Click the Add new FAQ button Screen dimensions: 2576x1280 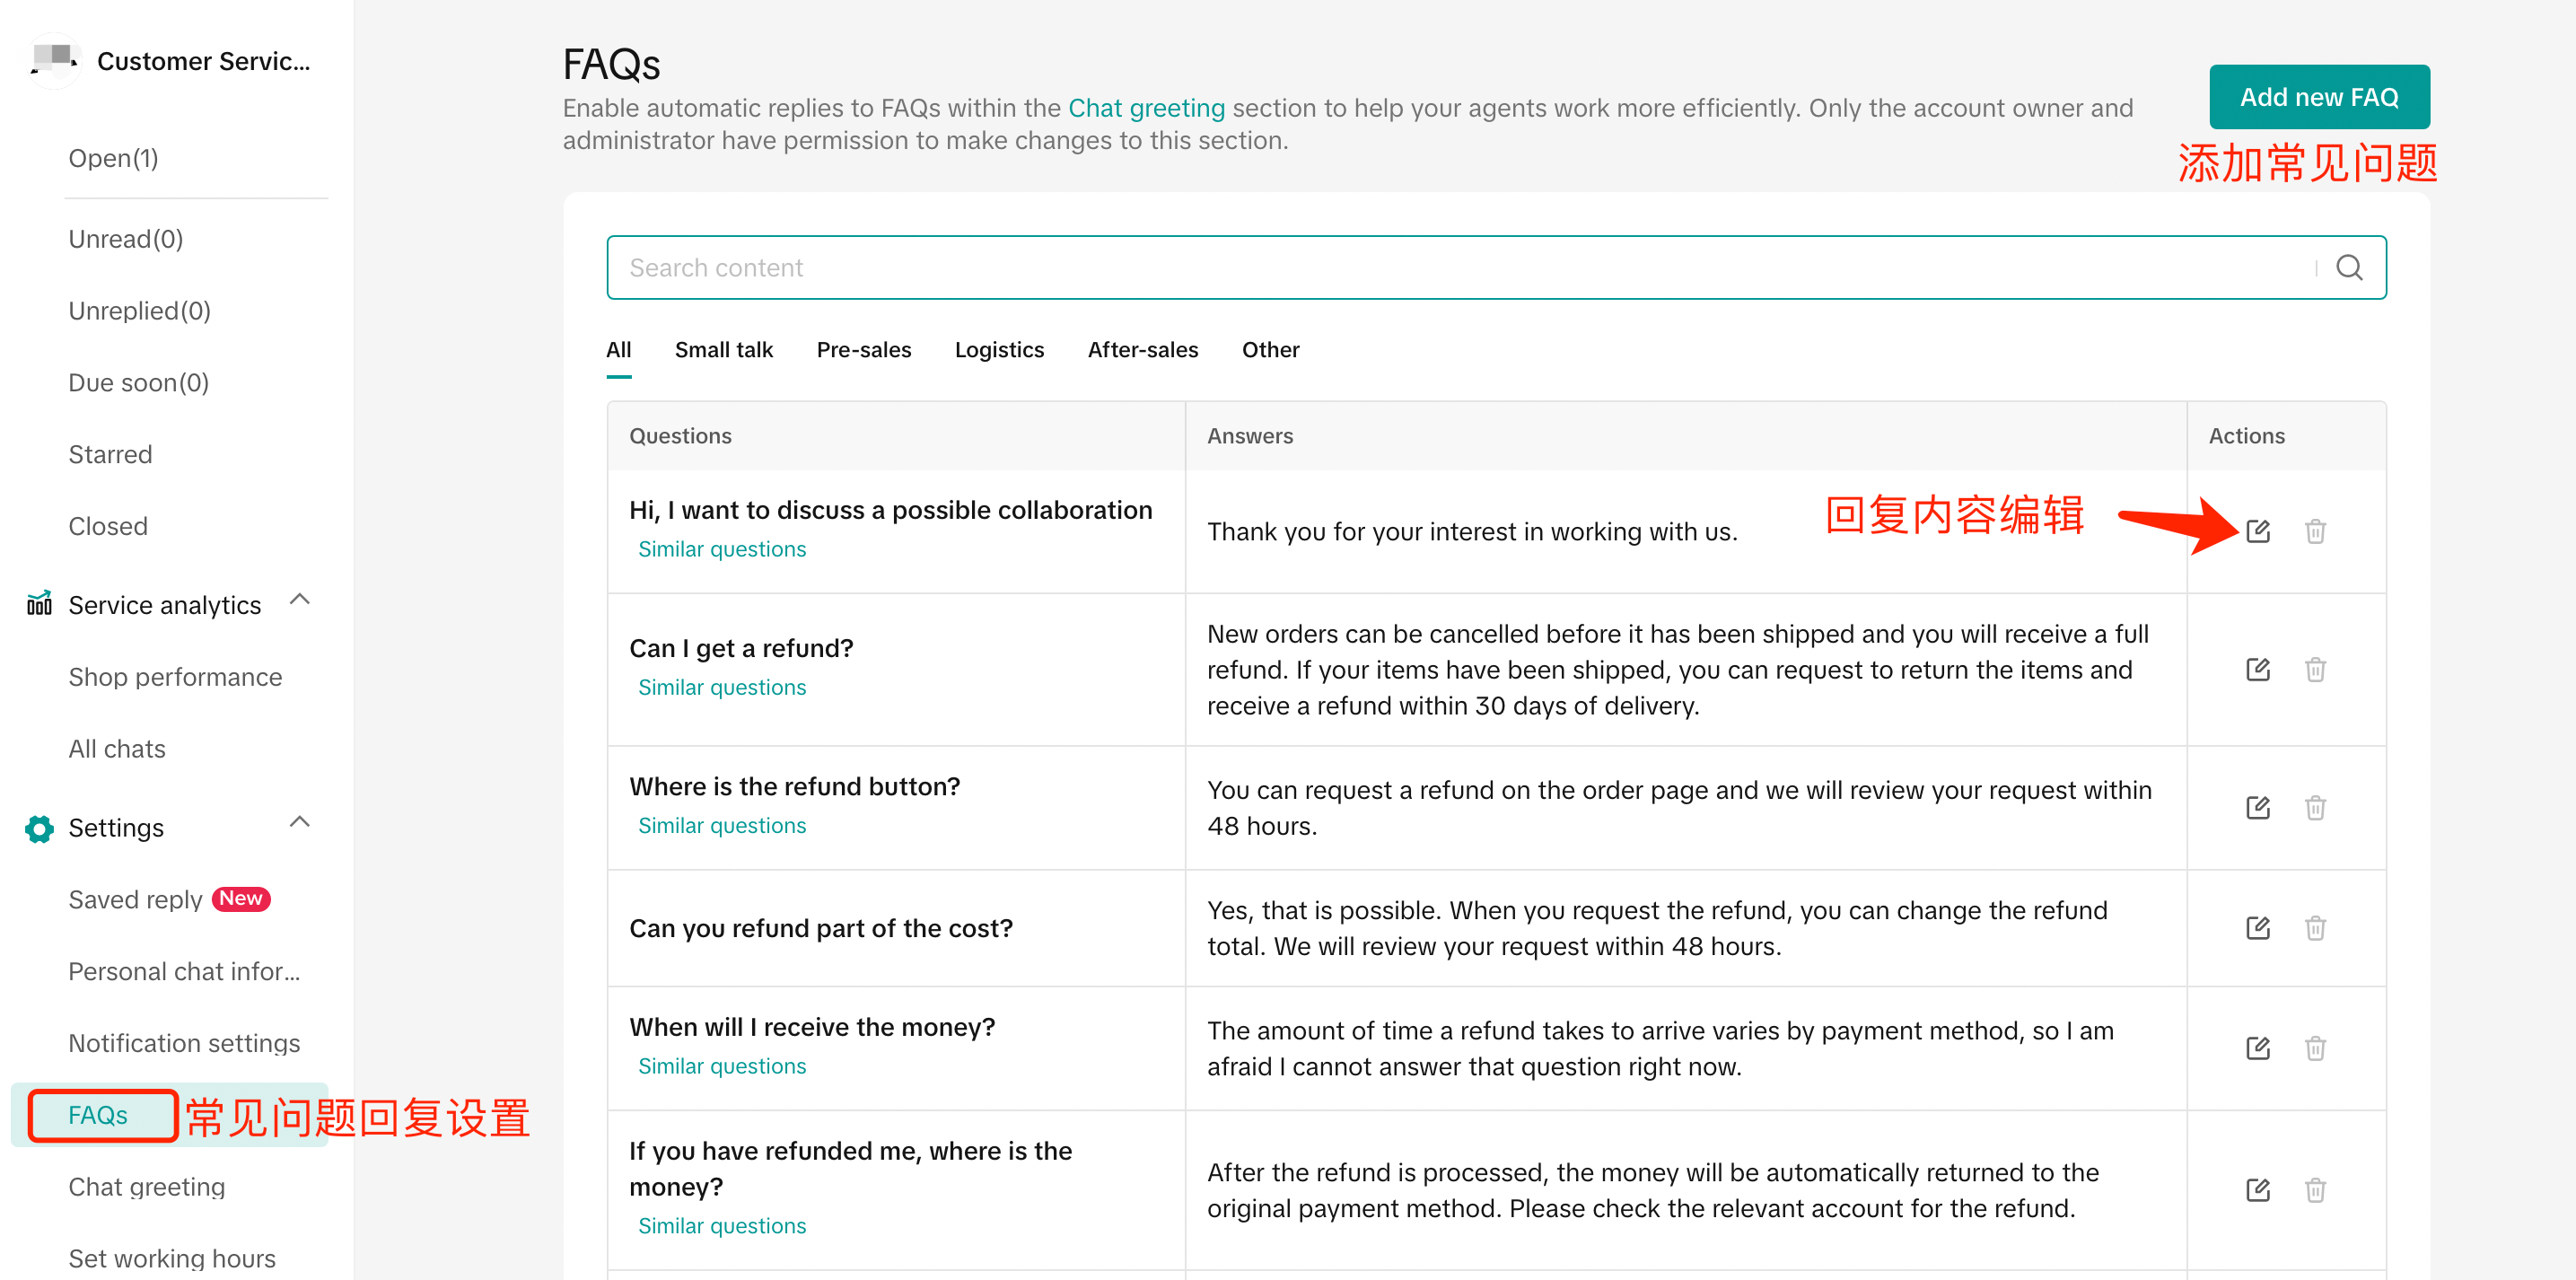[x=2318, y=97]
